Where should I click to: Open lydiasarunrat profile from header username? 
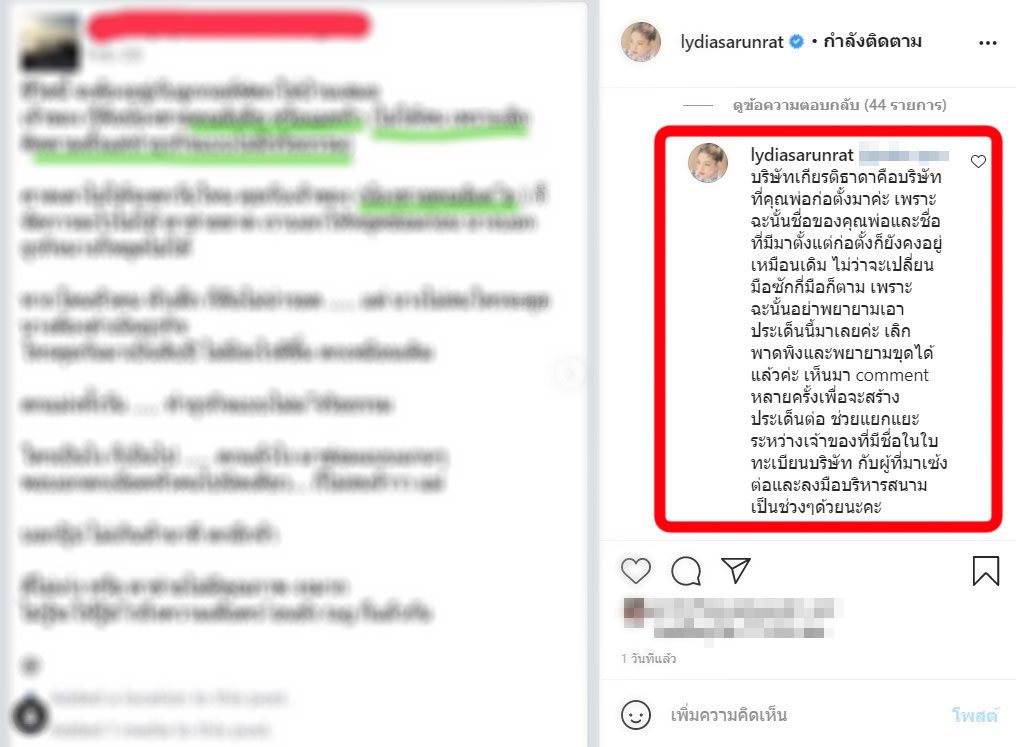pyautogui.click(x=732, y=43)
